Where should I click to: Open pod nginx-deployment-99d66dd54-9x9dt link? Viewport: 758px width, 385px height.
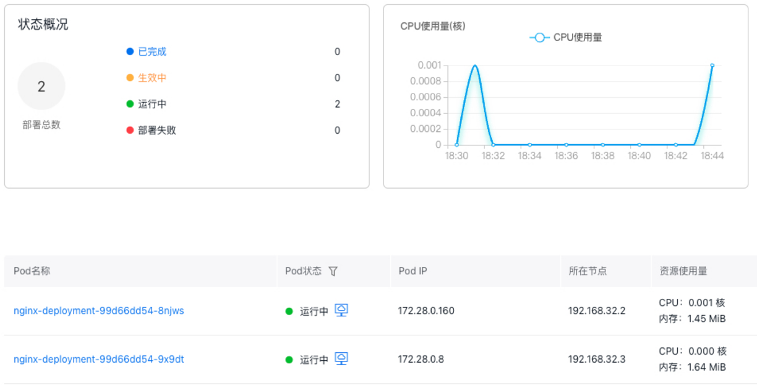(99, 359)
